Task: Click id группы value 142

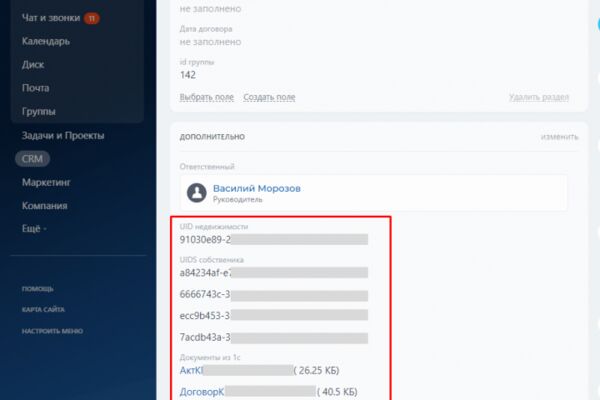Action: tap(188, 75)
